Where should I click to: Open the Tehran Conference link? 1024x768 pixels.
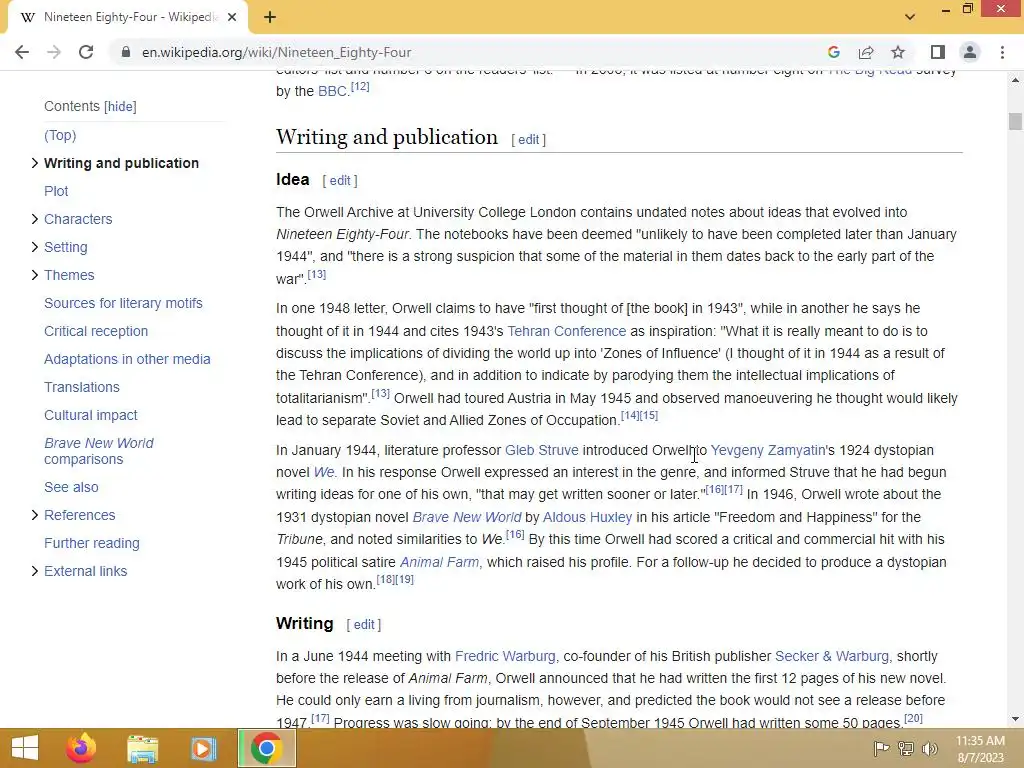click(566, 331)
